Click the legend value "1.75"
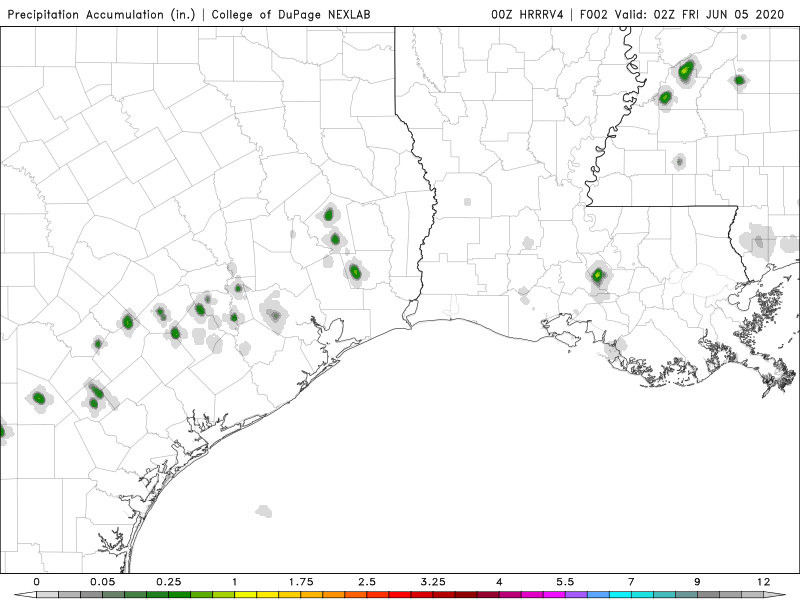This screenshot has height=600, width=800. (301, 582)
